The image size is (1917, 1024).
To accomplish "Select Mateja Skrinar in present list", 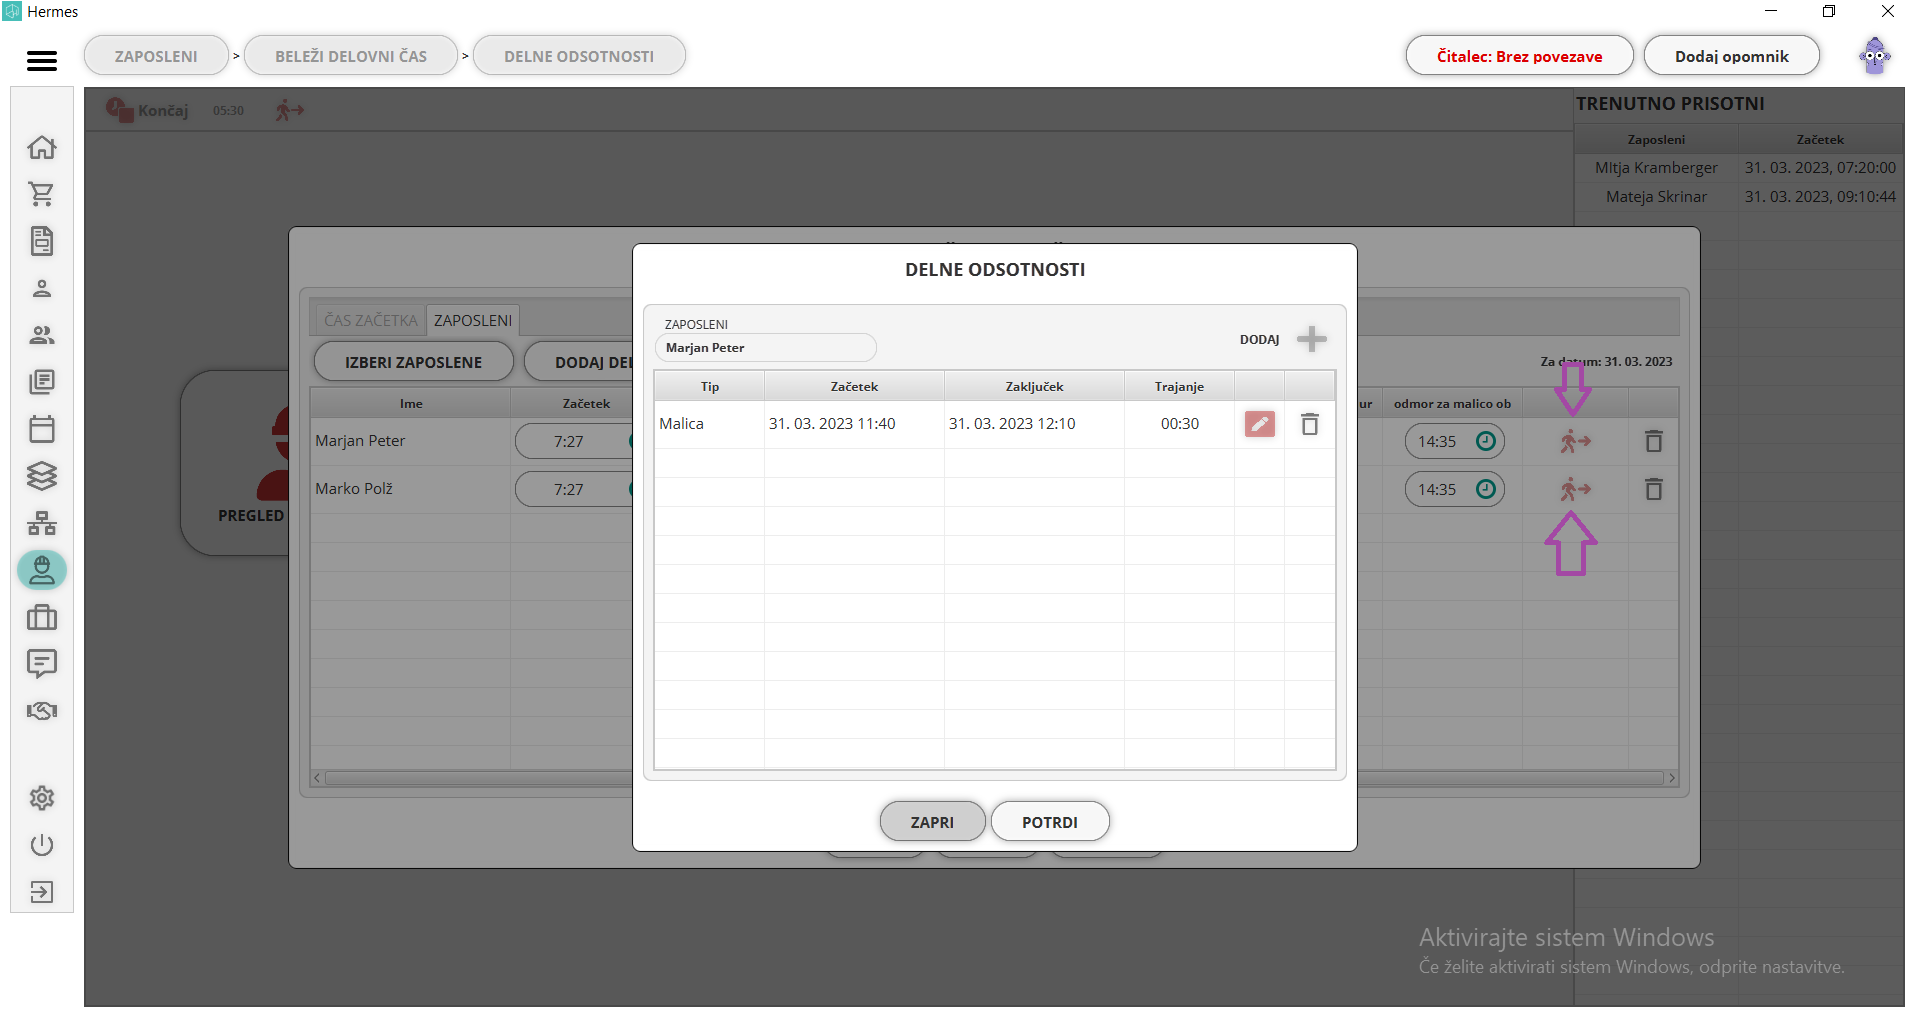I will pyautogui.click(x=1656, y=197).
